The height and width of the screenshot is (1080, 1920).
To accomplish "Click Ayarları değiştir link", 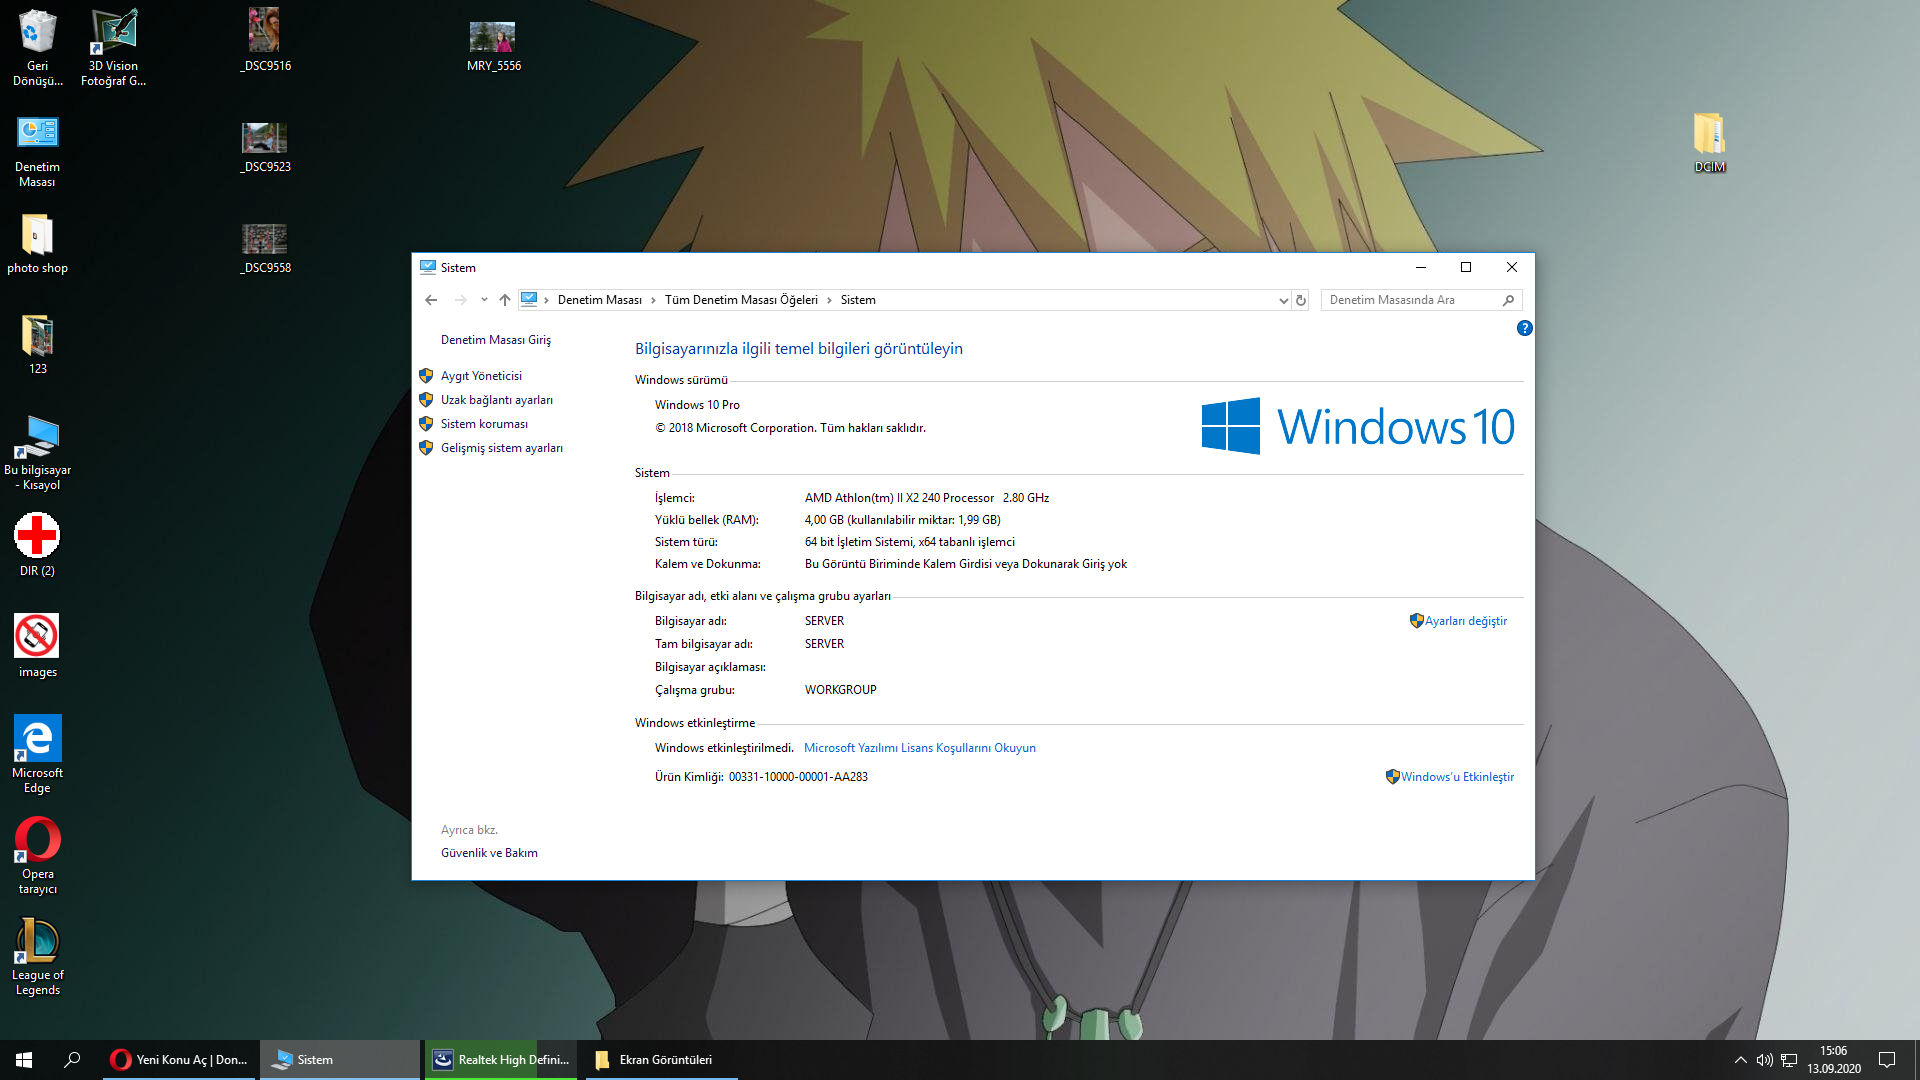I will coord(1465,621).
